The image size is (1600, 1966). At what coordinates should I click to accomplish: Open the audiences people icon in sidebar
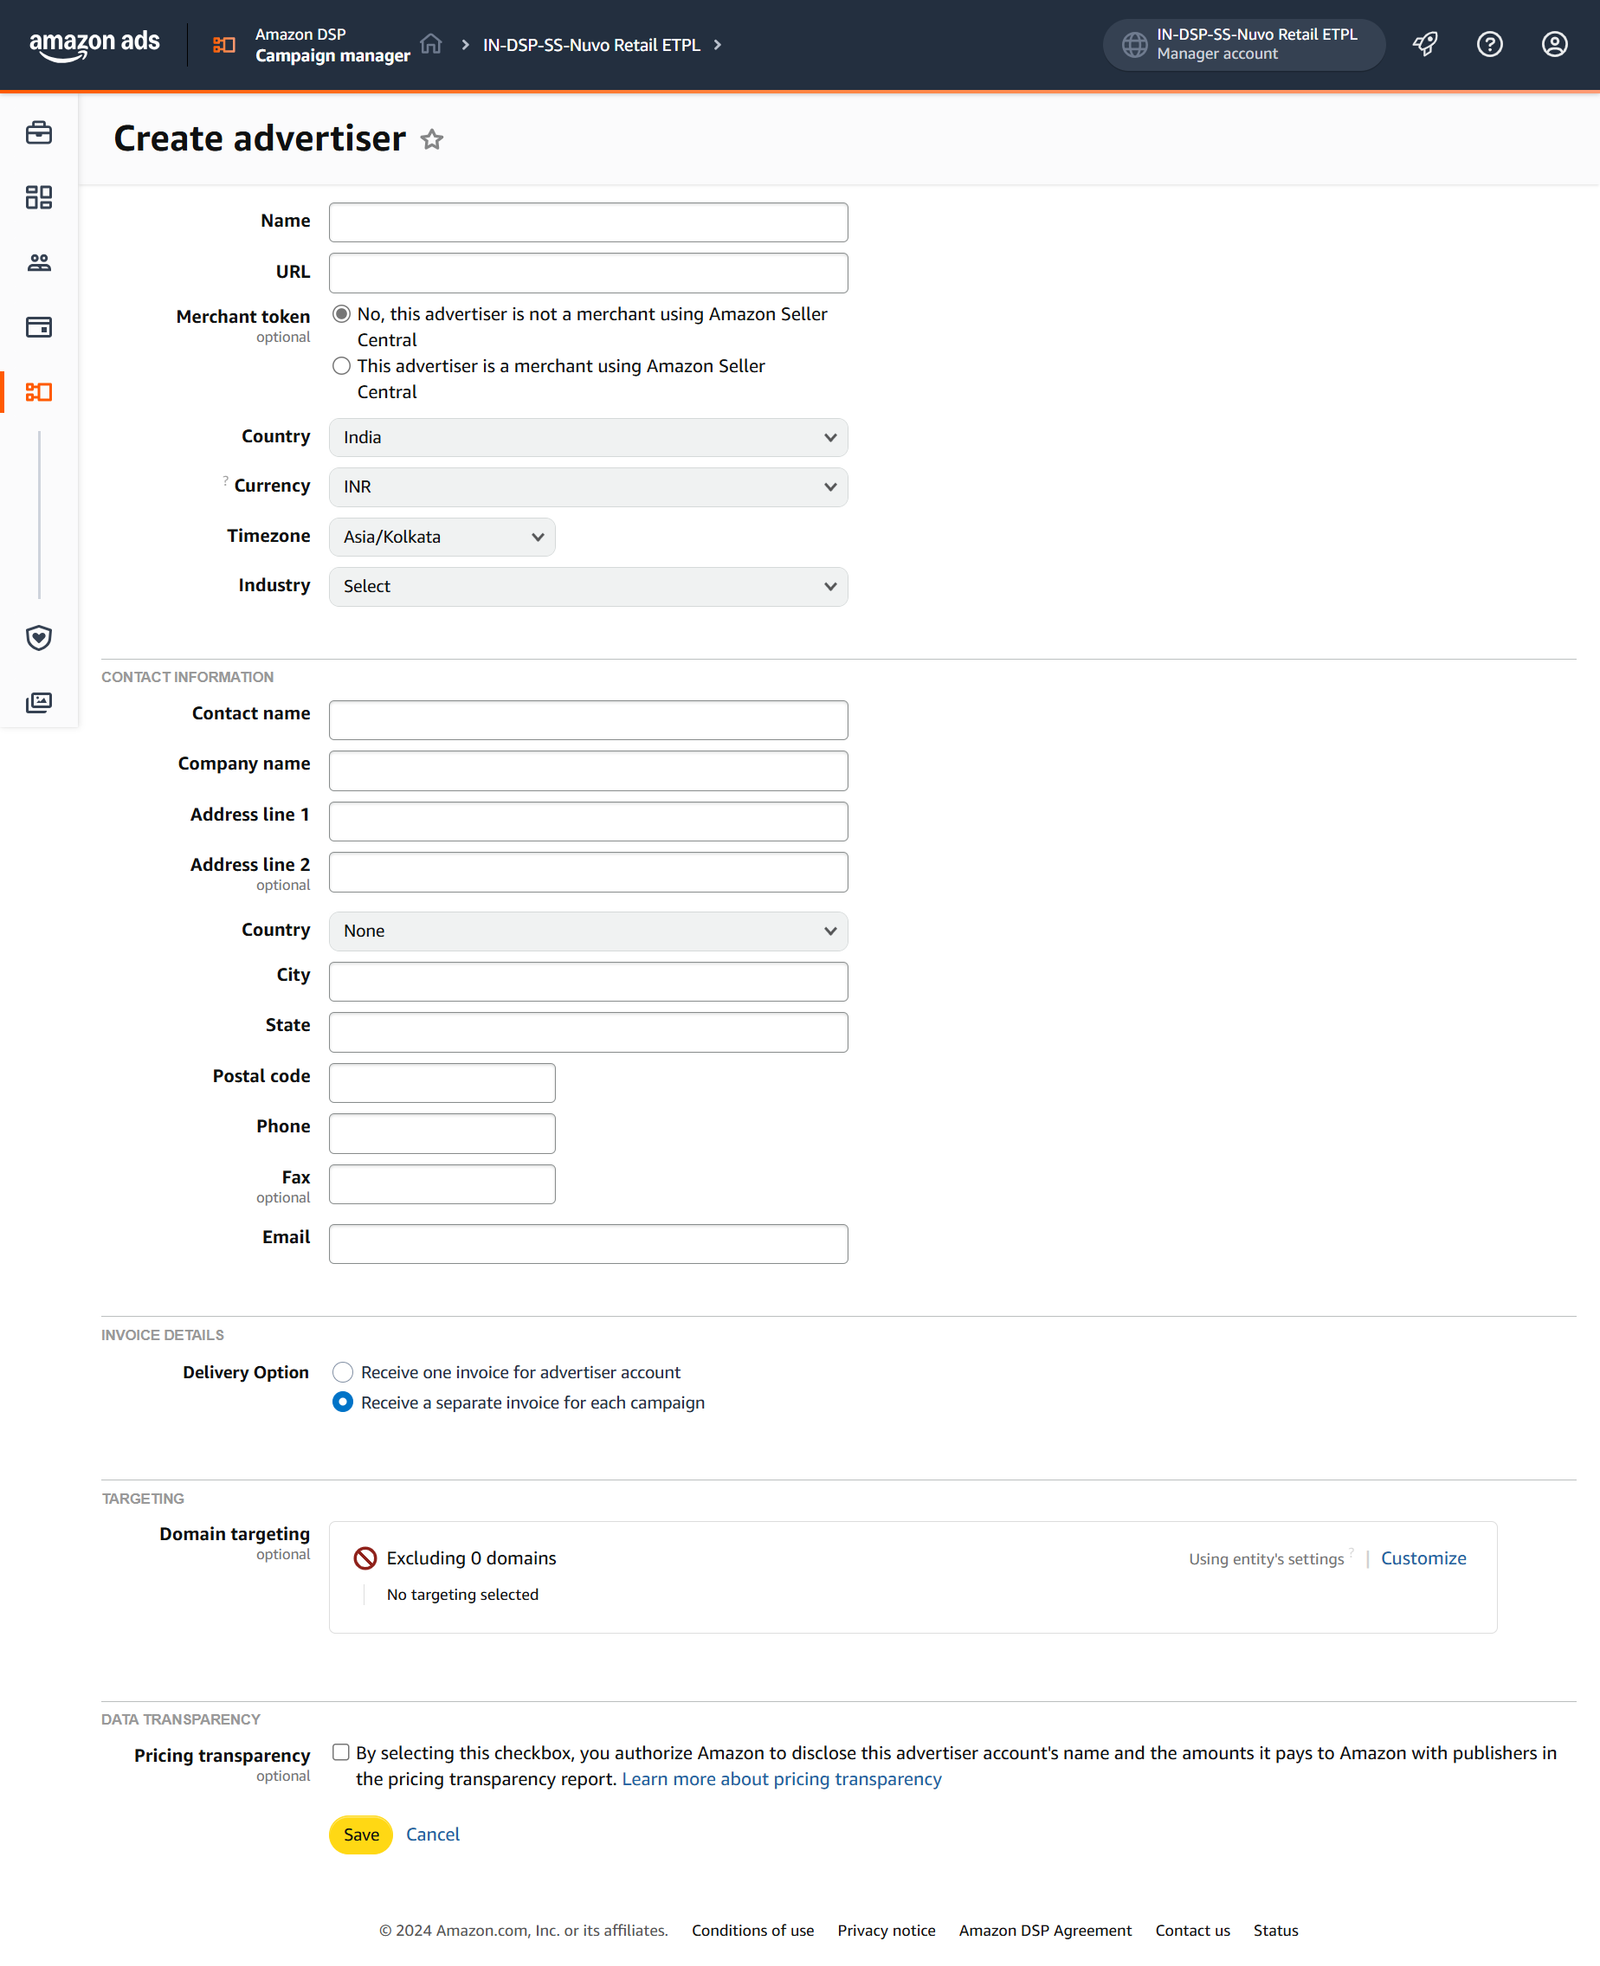click(39, 262)
